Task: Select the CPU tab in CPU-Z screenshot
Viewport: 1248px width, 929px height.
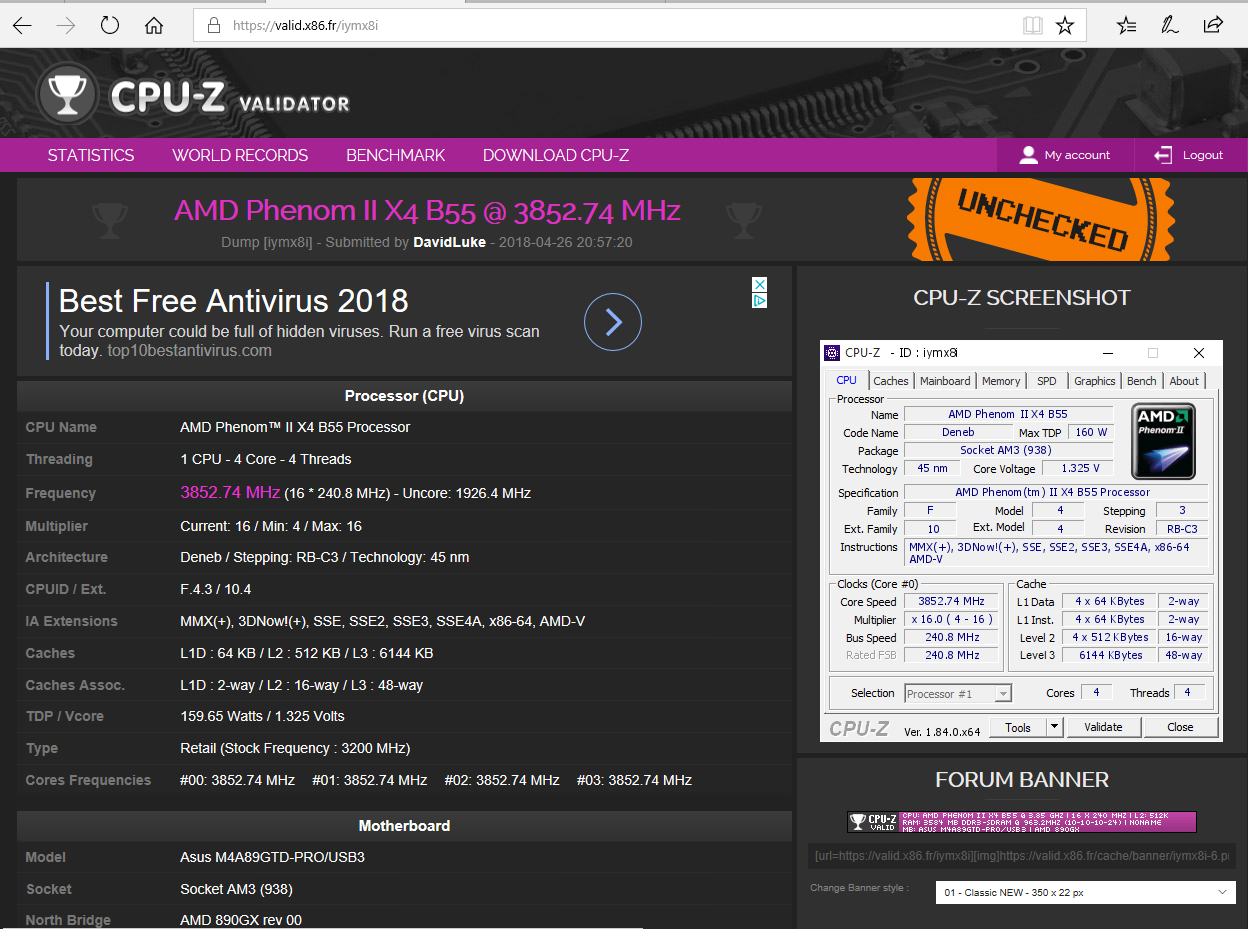Action: [846, 380]
